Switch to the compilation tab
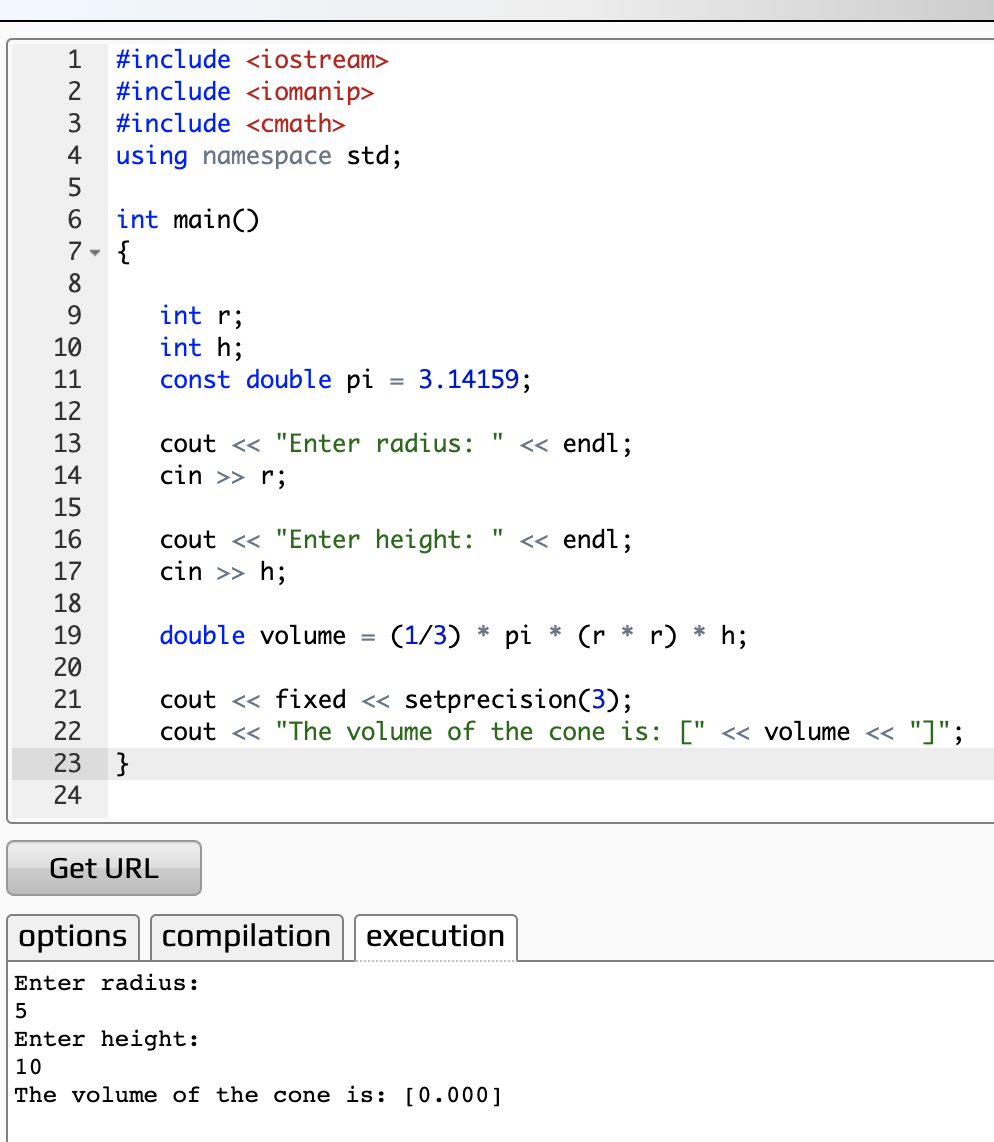Screen dimensions: 994x1142 pyautogui.click(x=246, y=937)
